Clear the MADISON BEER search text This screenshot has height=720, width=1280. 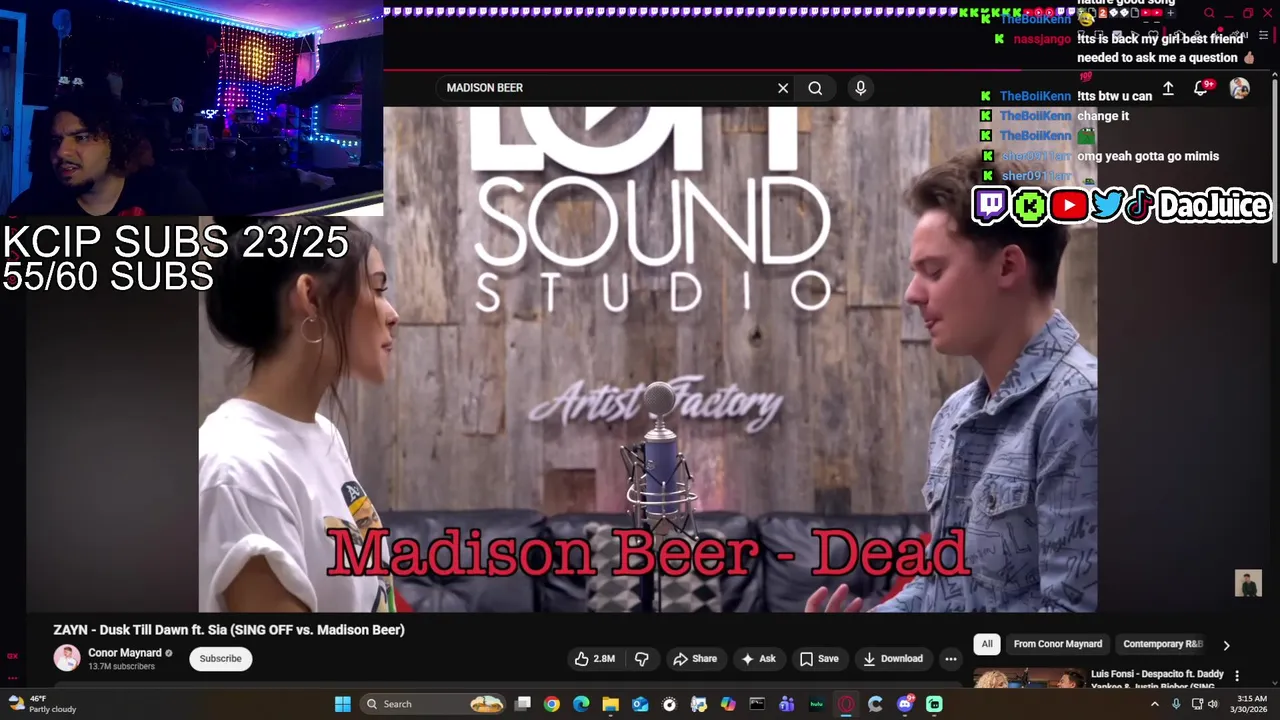point(783,88)
